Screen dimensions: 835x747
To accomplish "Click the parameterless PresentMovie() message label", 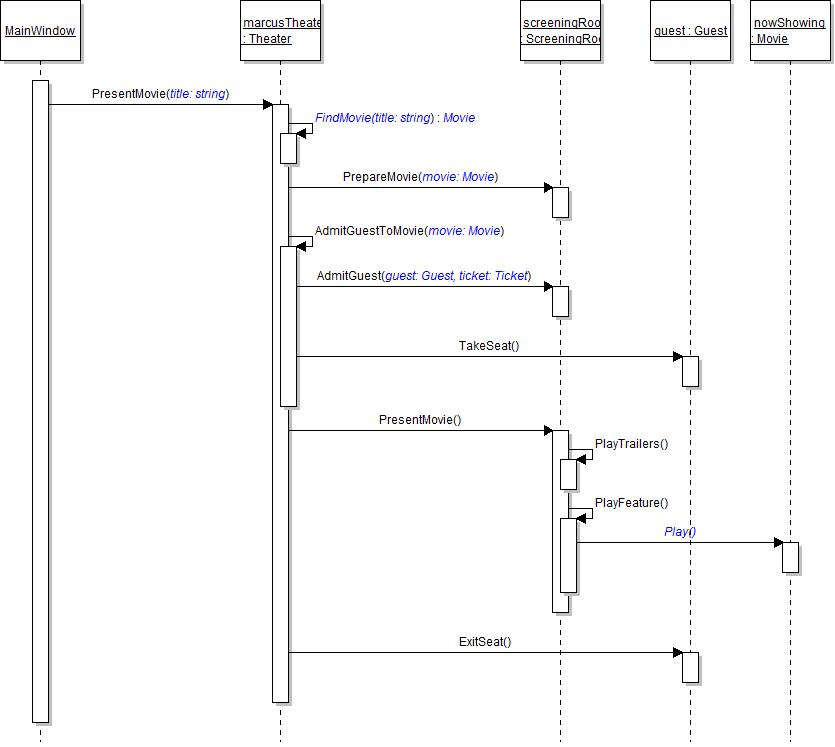I will tap(420, 420).
